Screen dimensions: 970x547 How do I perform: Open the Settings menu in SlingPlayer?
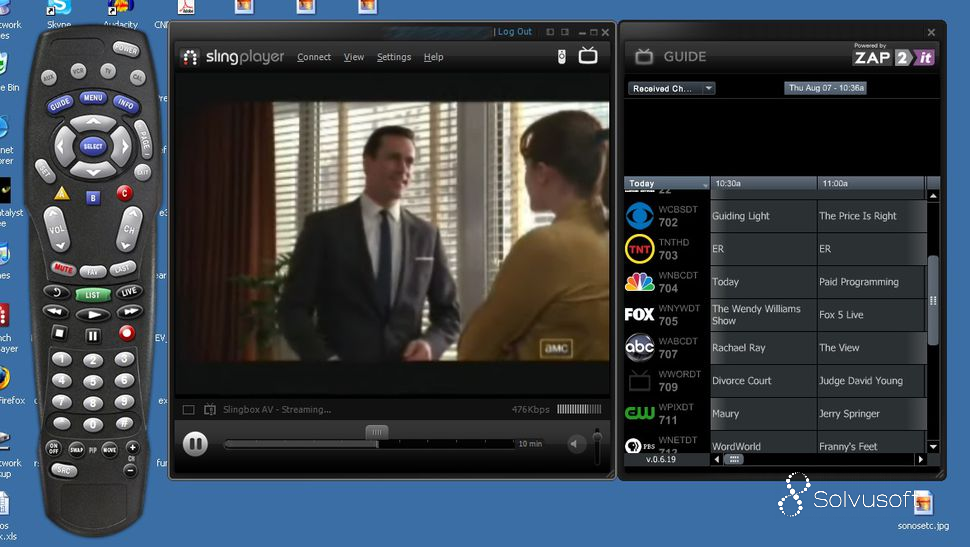click(394, 57)
